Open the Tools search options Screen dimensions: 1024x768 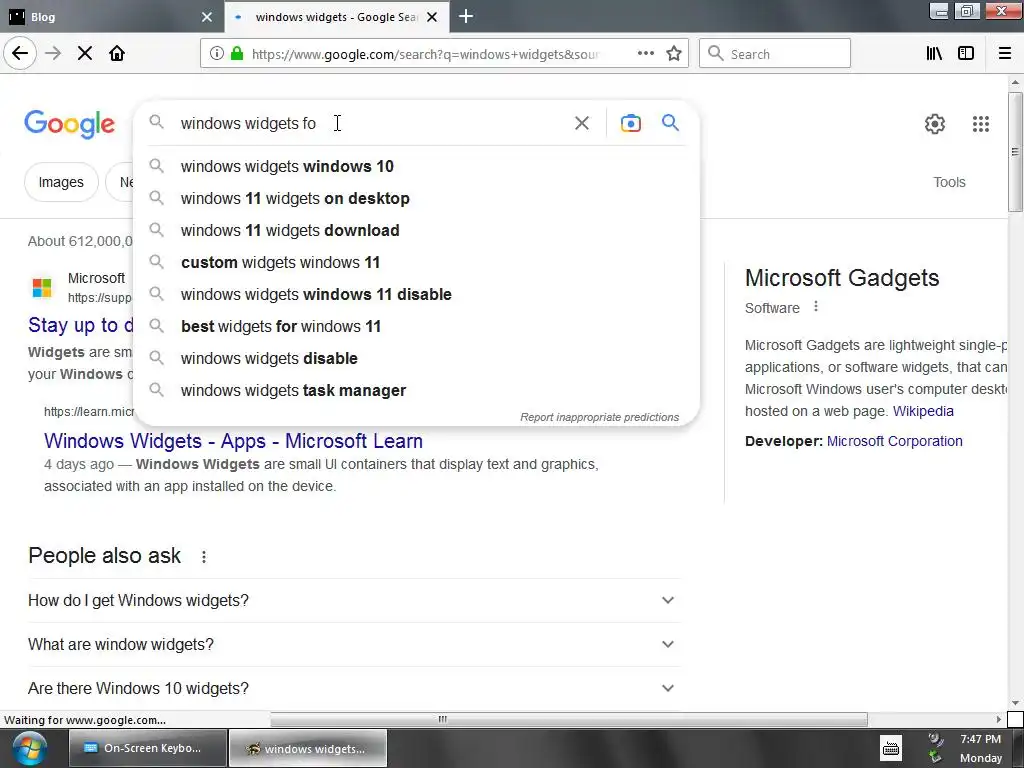click(x=949, y=182)
